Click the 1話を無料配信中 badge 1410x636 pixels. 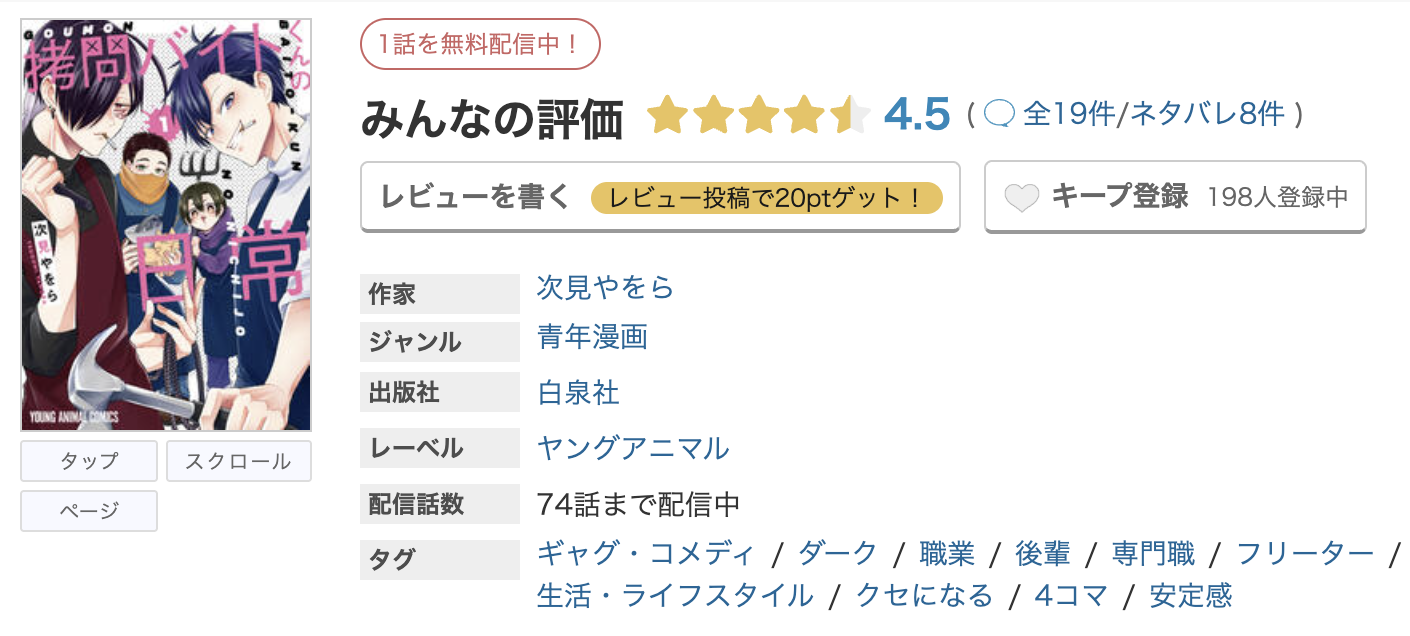point(480,44)
